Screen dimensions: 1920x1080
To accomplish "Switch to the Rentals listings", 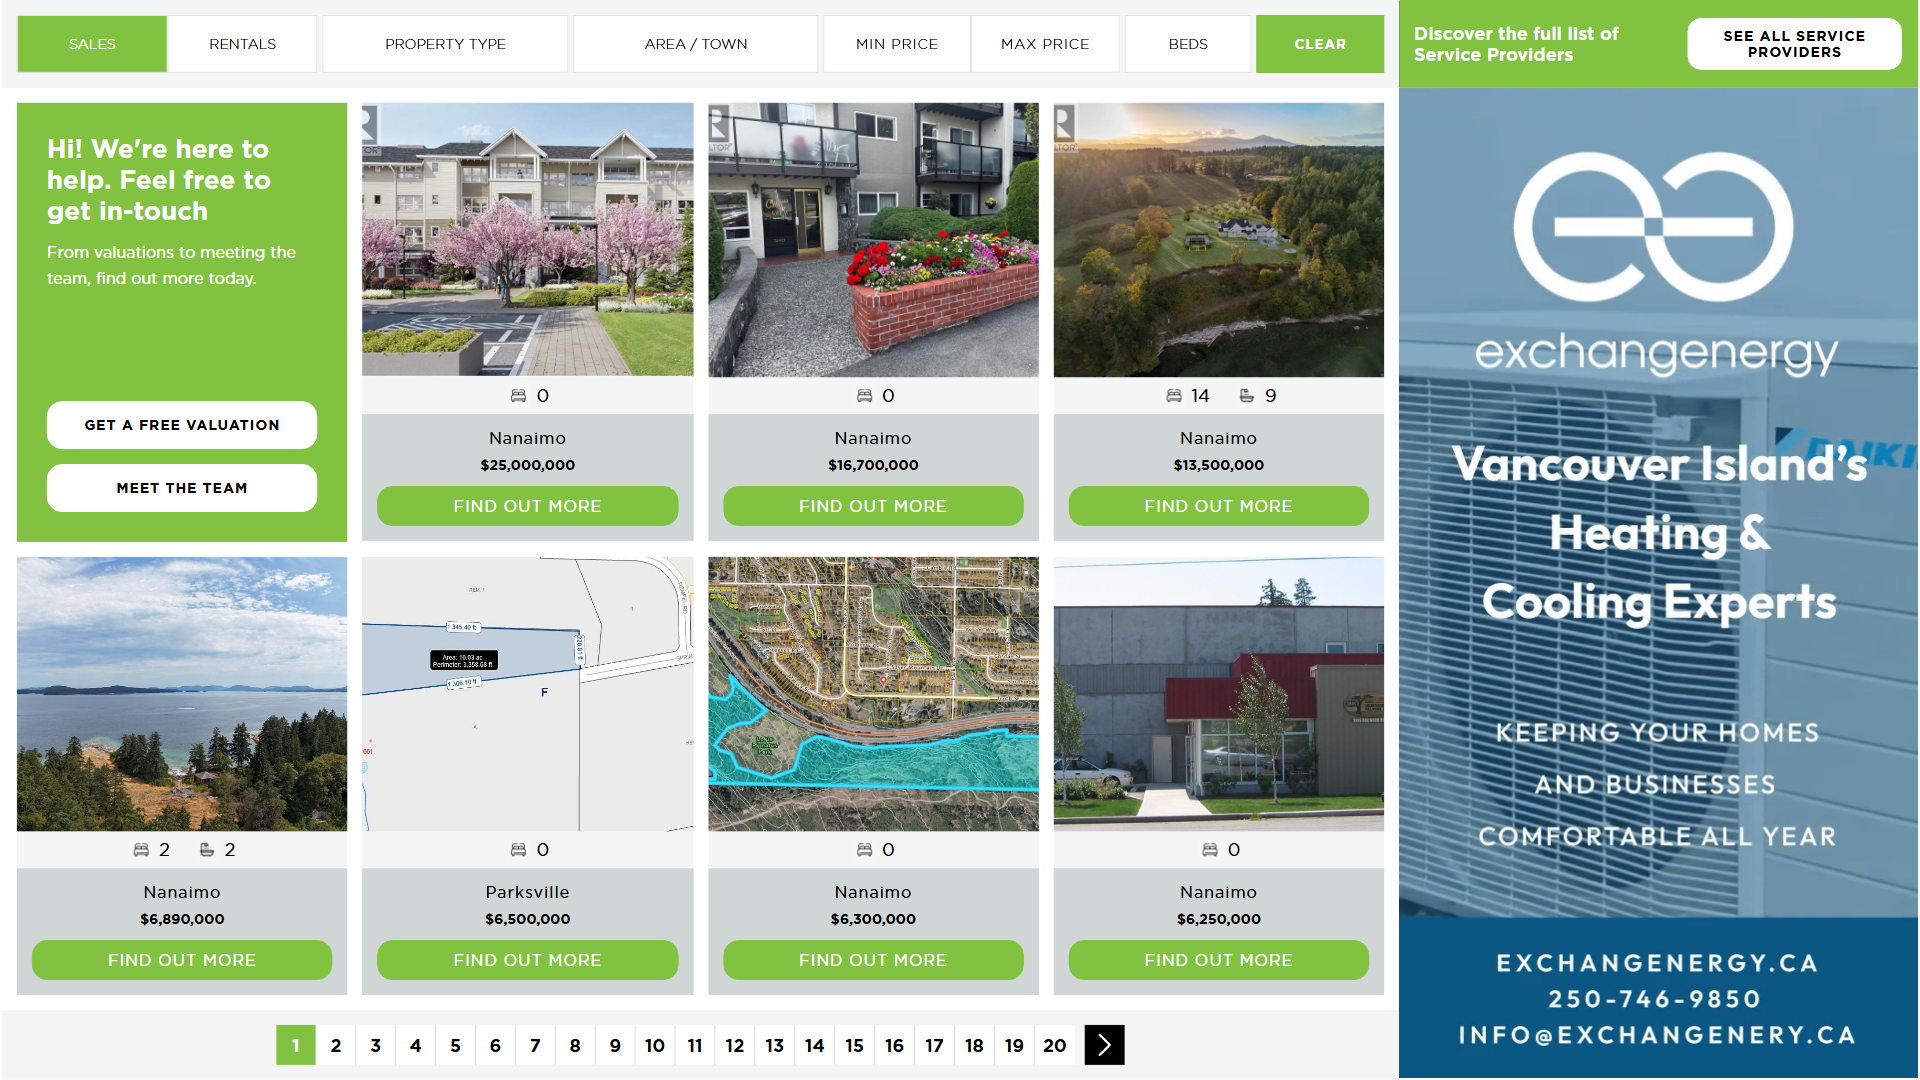I will click(x=242, y=44).
